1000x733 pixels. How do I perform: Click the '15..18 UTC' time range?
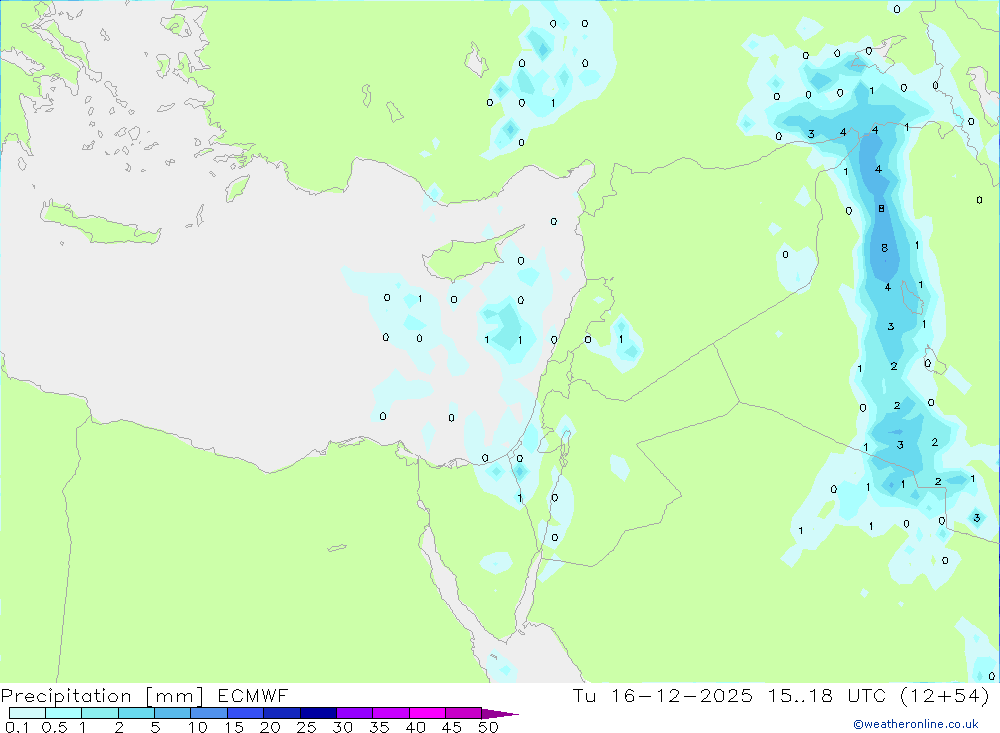(x=827, y=695)
